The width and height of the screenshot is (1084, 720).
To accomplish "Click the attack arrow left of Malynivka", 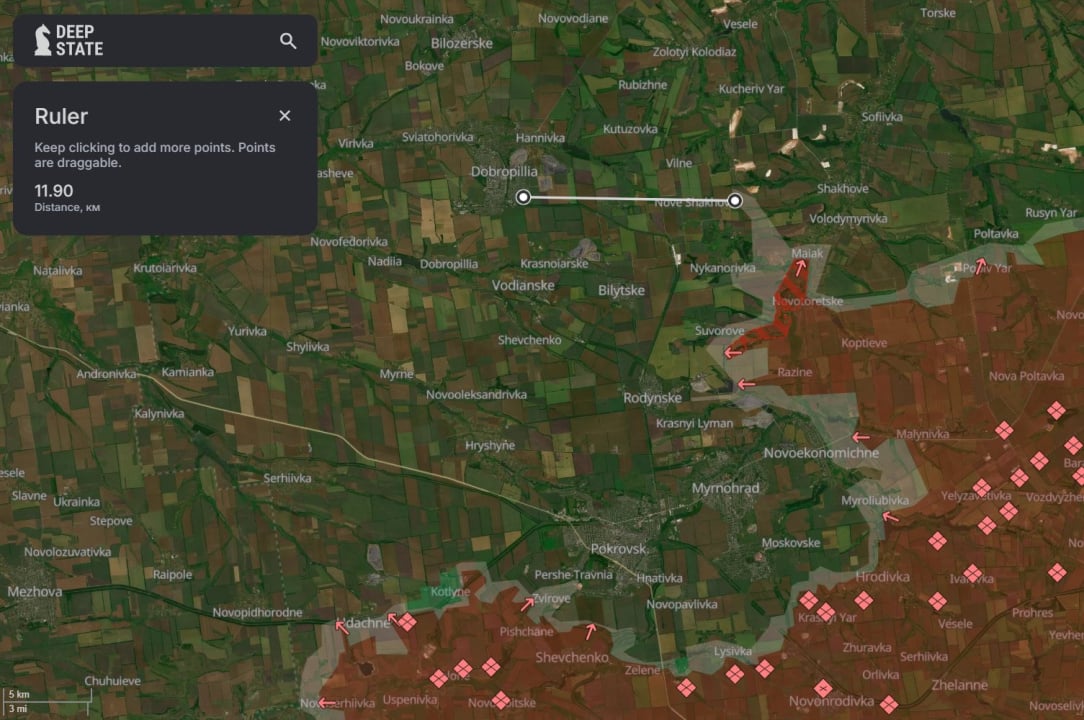I will coord(861,436).
